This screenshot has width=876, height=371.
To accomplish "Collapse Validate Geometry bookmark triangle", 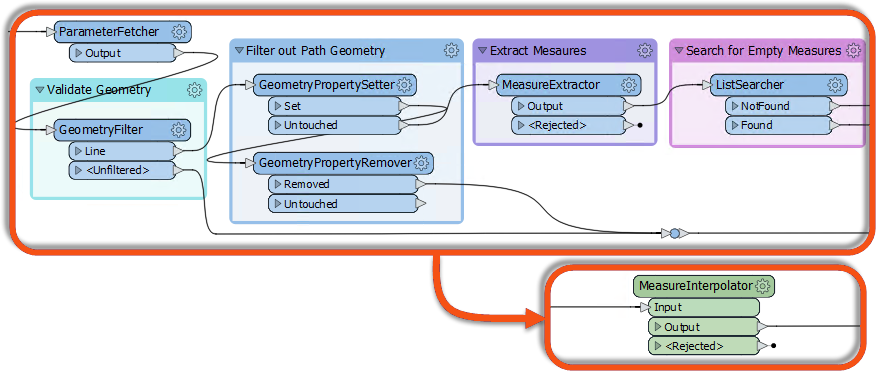I will [40, 89].
